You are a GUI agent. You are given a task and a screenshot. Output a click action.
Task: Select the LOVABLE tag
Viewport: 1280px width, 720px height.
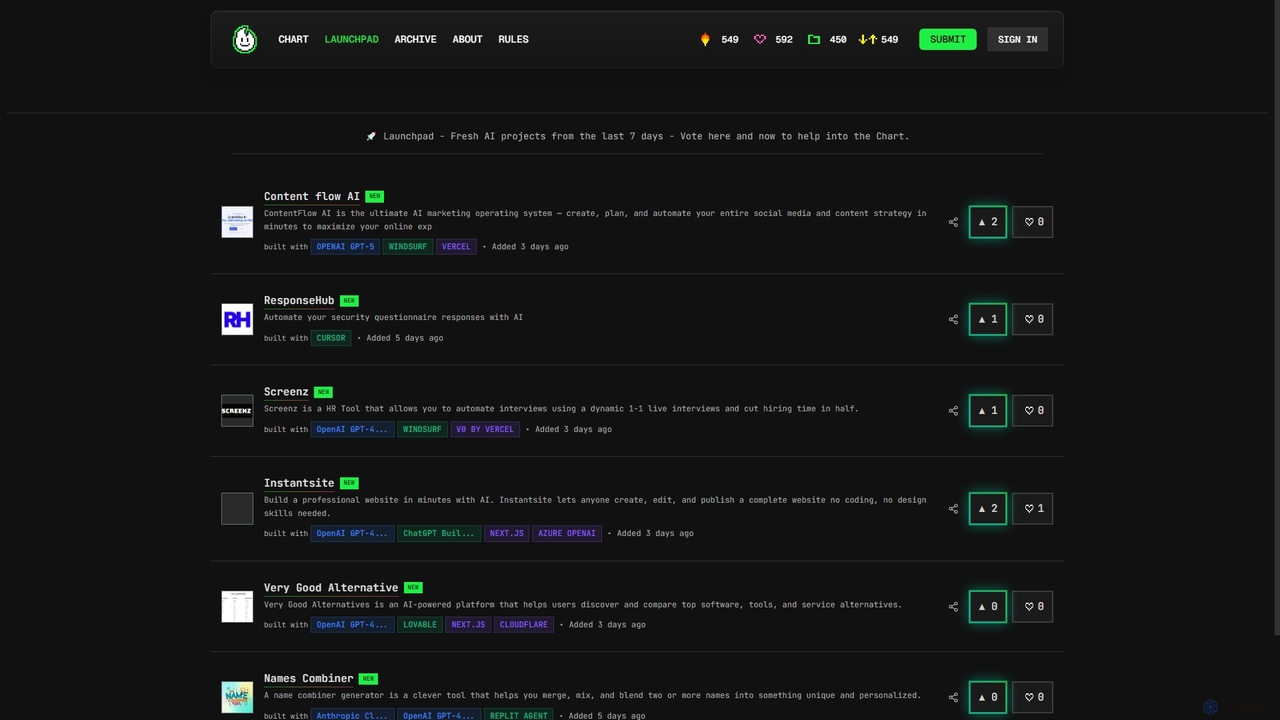(x=420, y=624)
